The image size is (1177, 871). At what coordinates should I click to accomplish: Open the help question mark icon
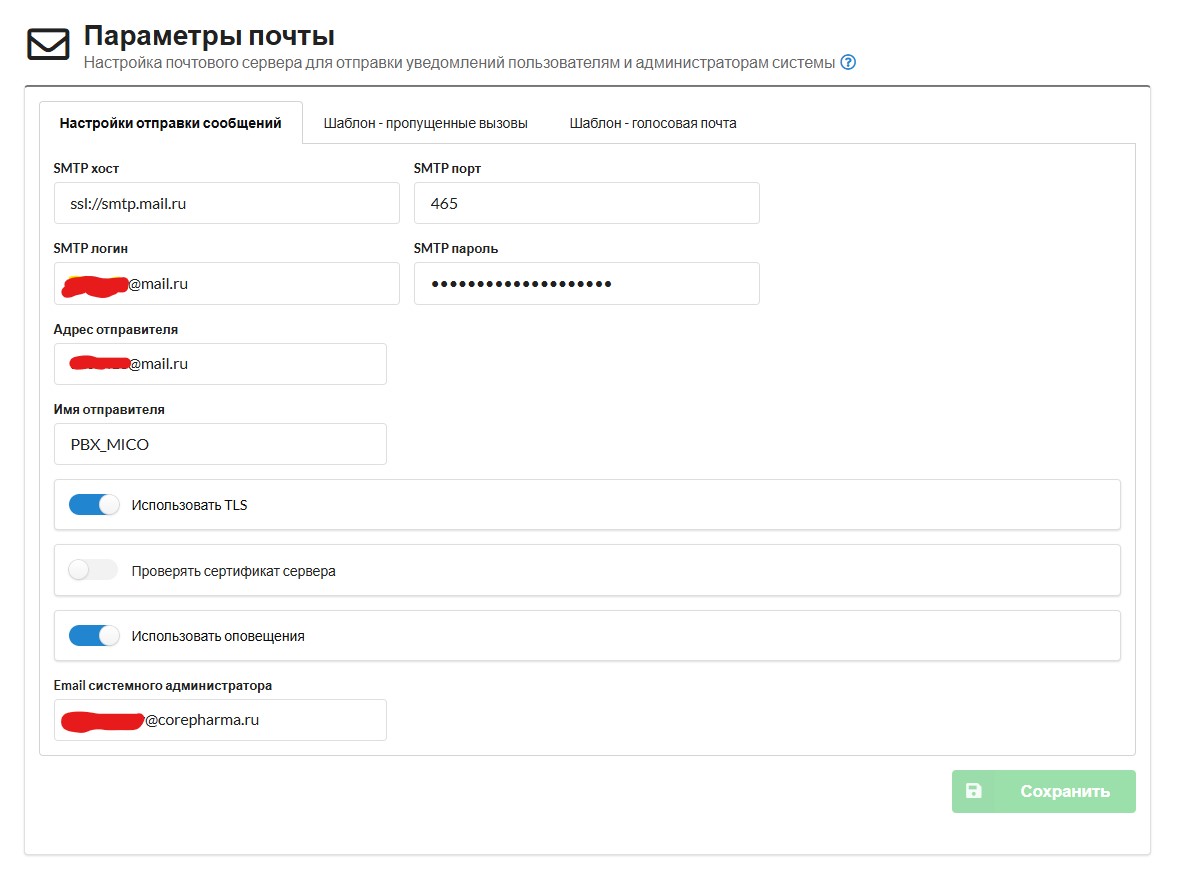(x=848, y=62)
